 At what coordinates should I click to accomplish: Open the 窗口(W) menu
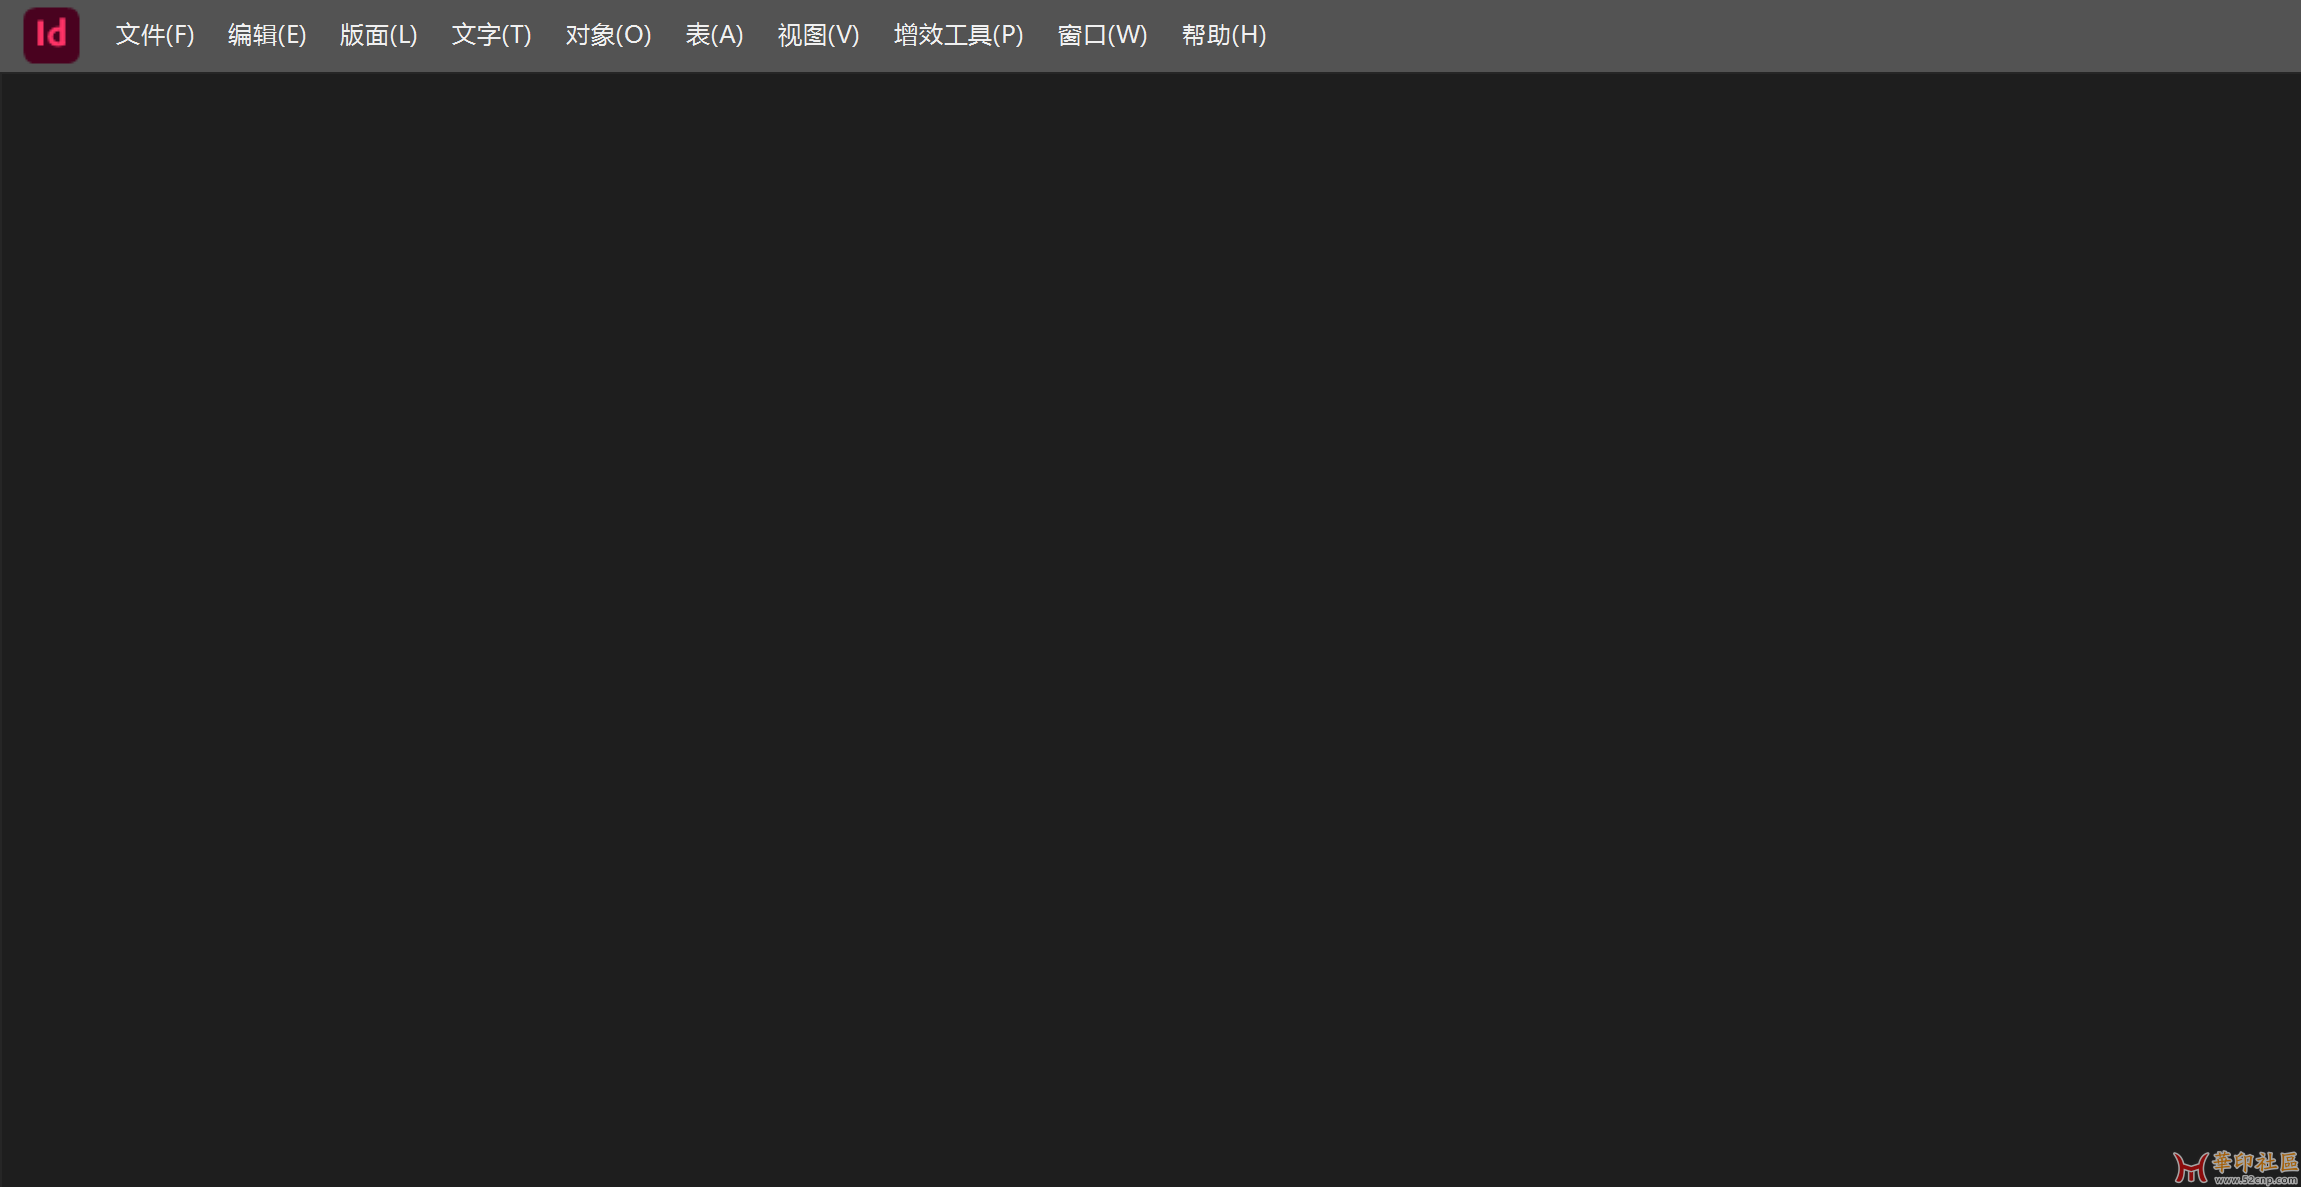click(1102, 35)
